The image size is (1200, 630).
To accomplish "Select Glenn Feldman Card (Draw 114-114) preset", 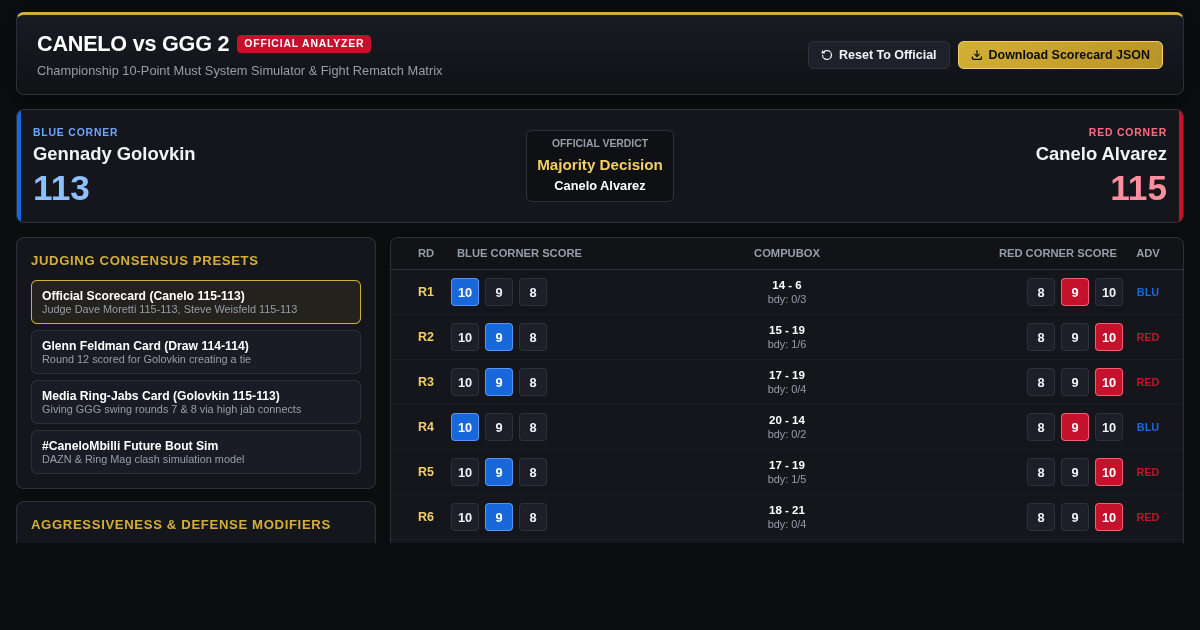I will click(196, 352).
